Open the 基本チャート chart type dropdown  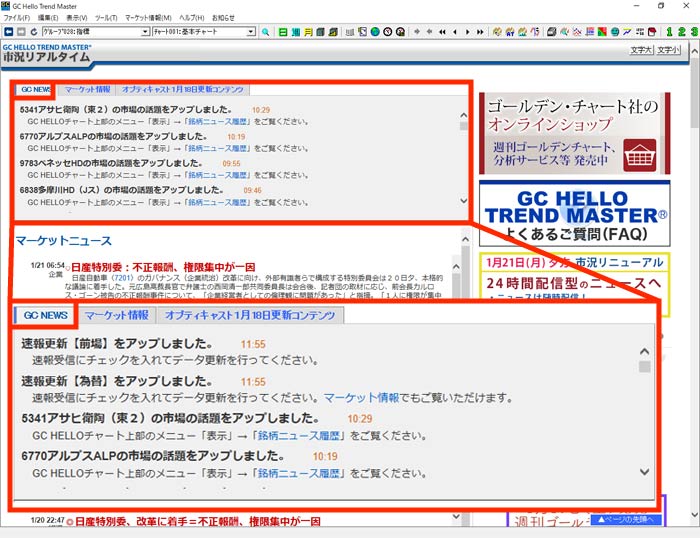click(251, 32)
